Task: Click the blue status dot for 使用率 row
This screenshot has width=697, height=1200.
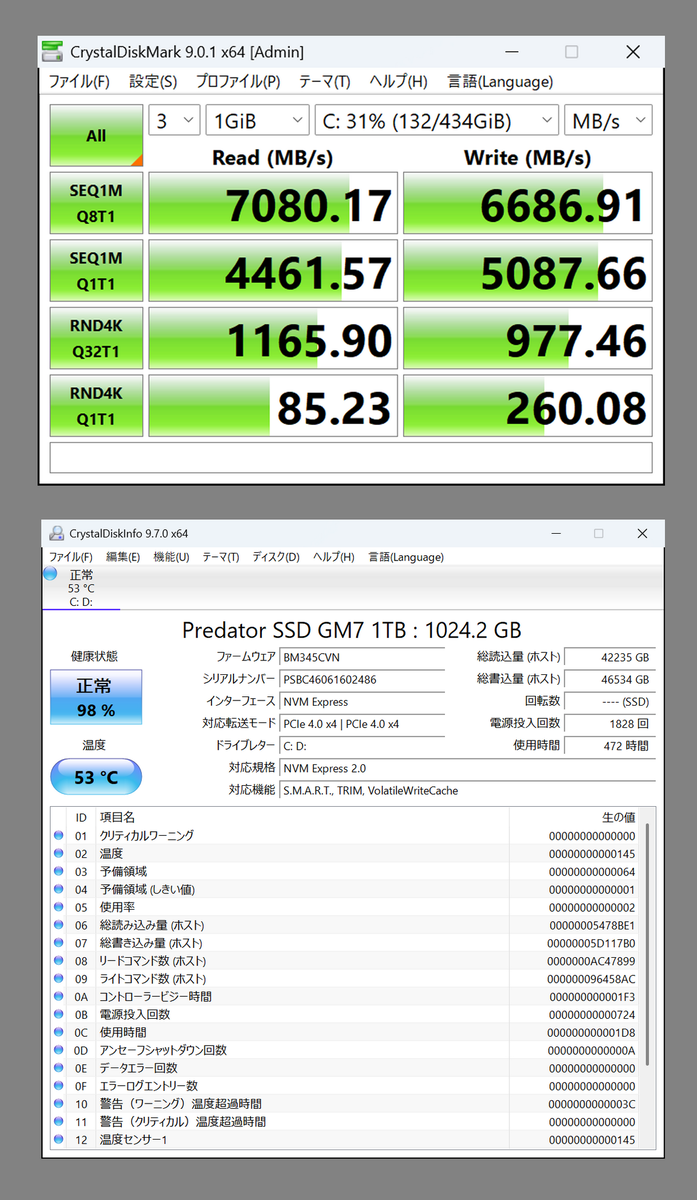Action: pos(57,907)
